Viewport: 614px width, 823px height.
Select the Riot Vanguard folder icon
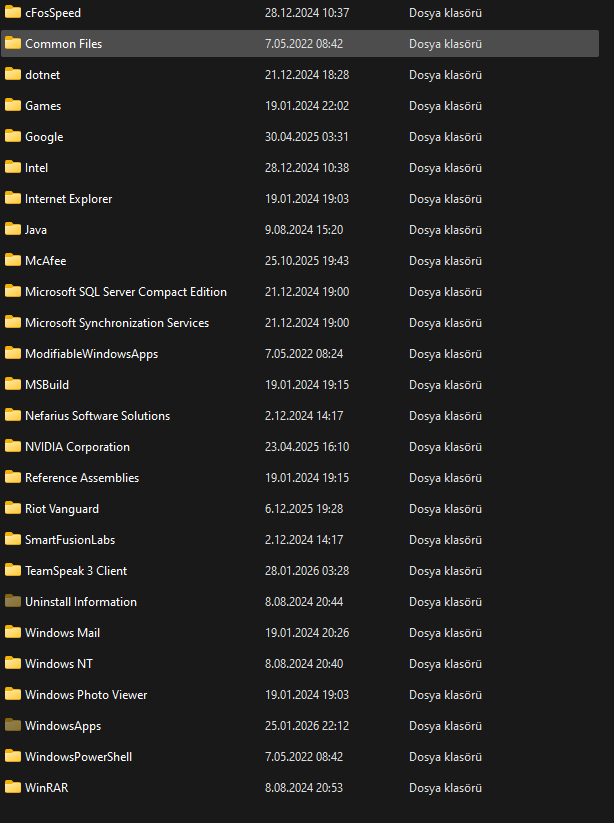click(13, 508)
